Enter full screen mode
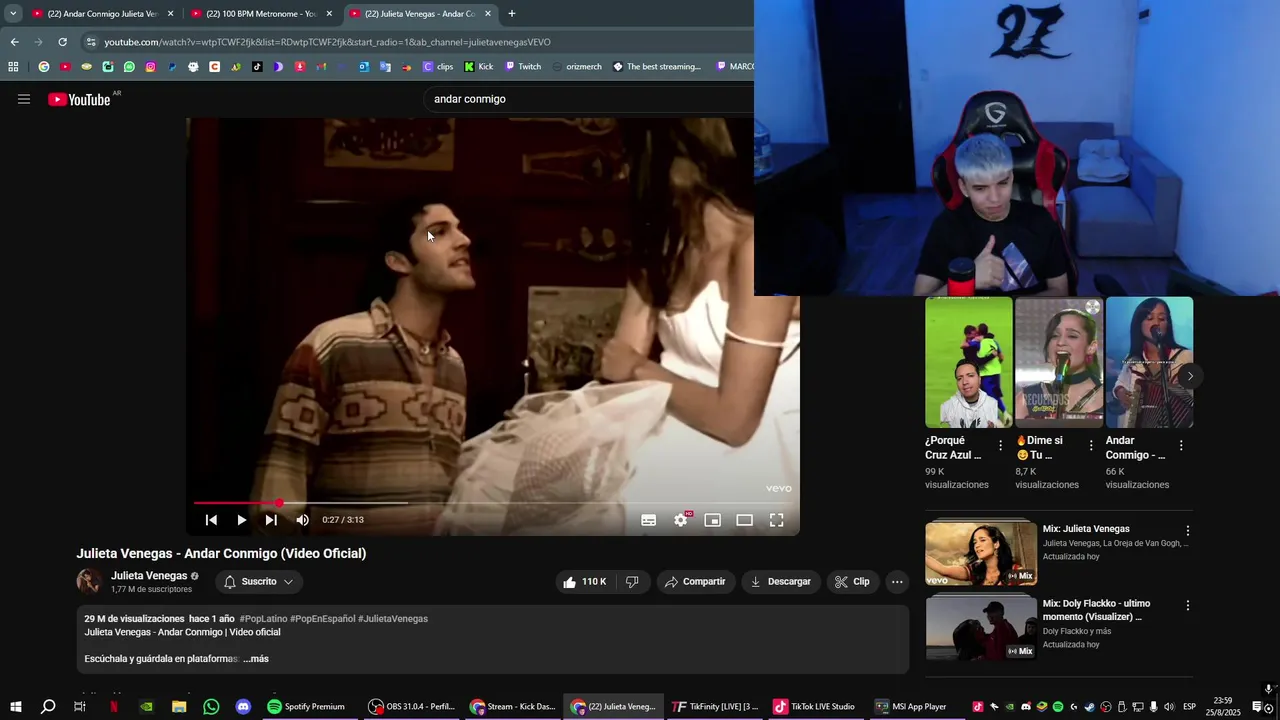Screen dimensions: 1280x720 point(776,520)
